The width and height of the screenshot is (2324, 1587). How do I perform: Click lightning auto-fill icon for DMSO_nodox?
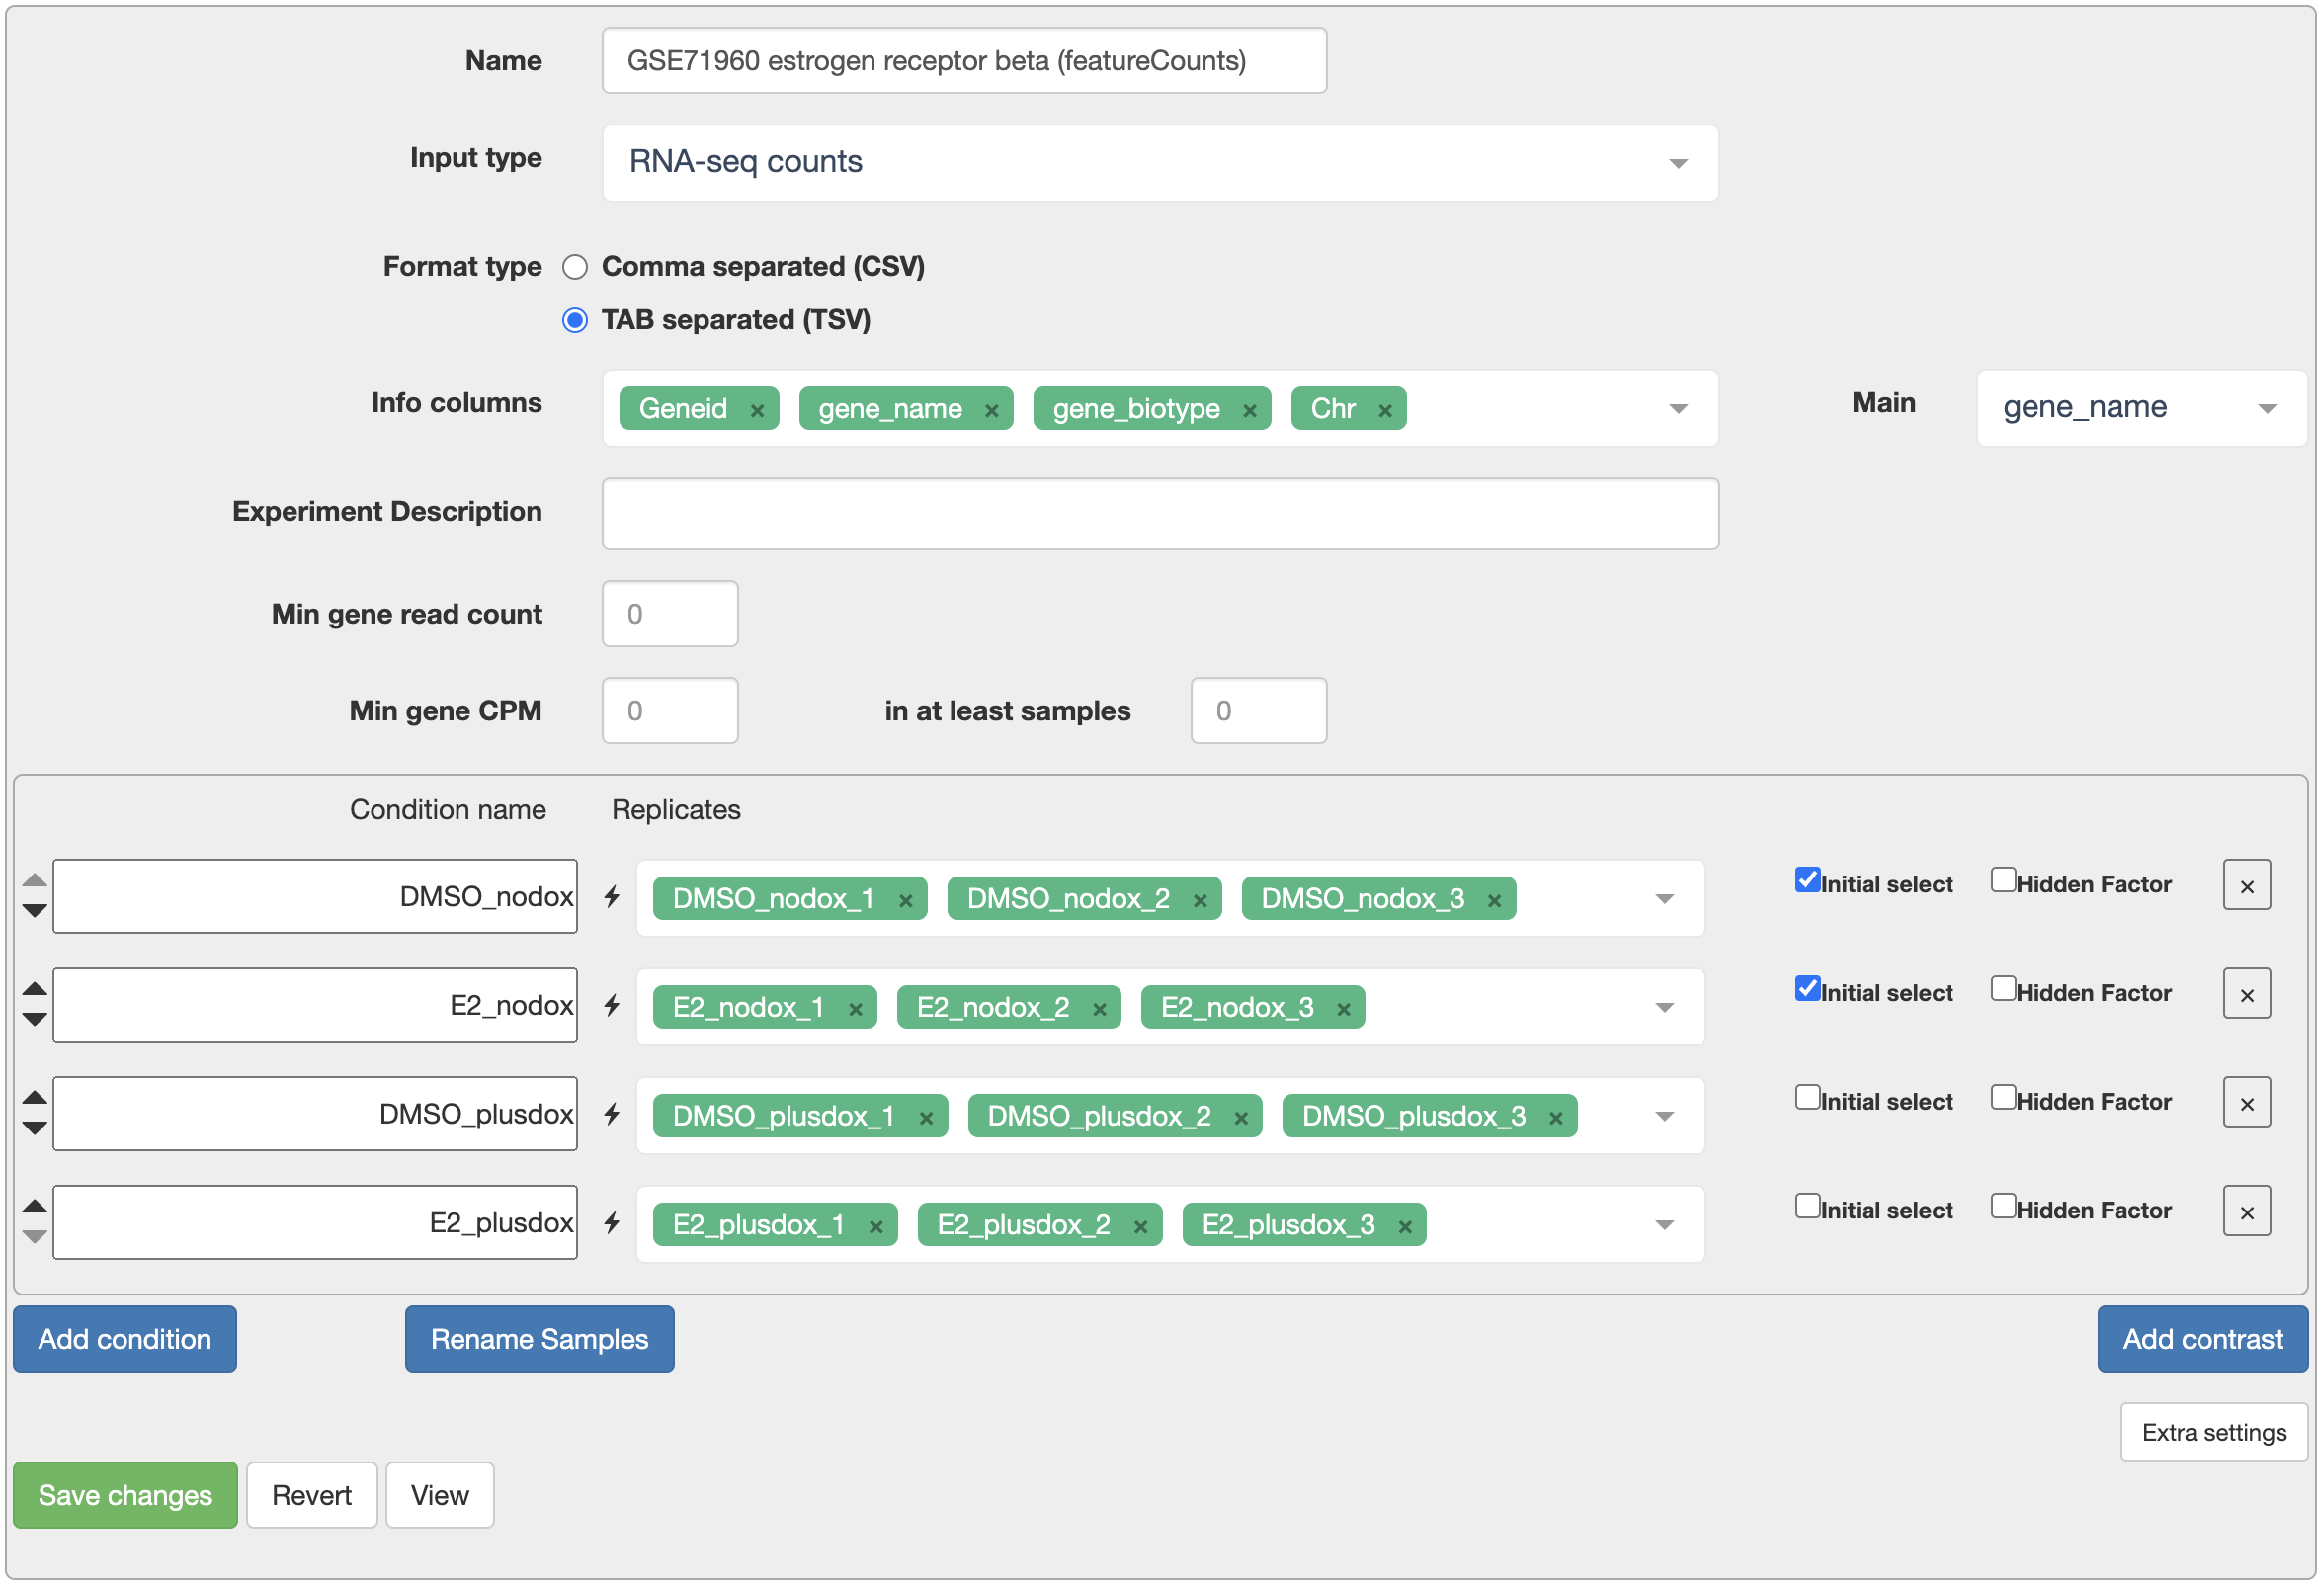point(612,897)
